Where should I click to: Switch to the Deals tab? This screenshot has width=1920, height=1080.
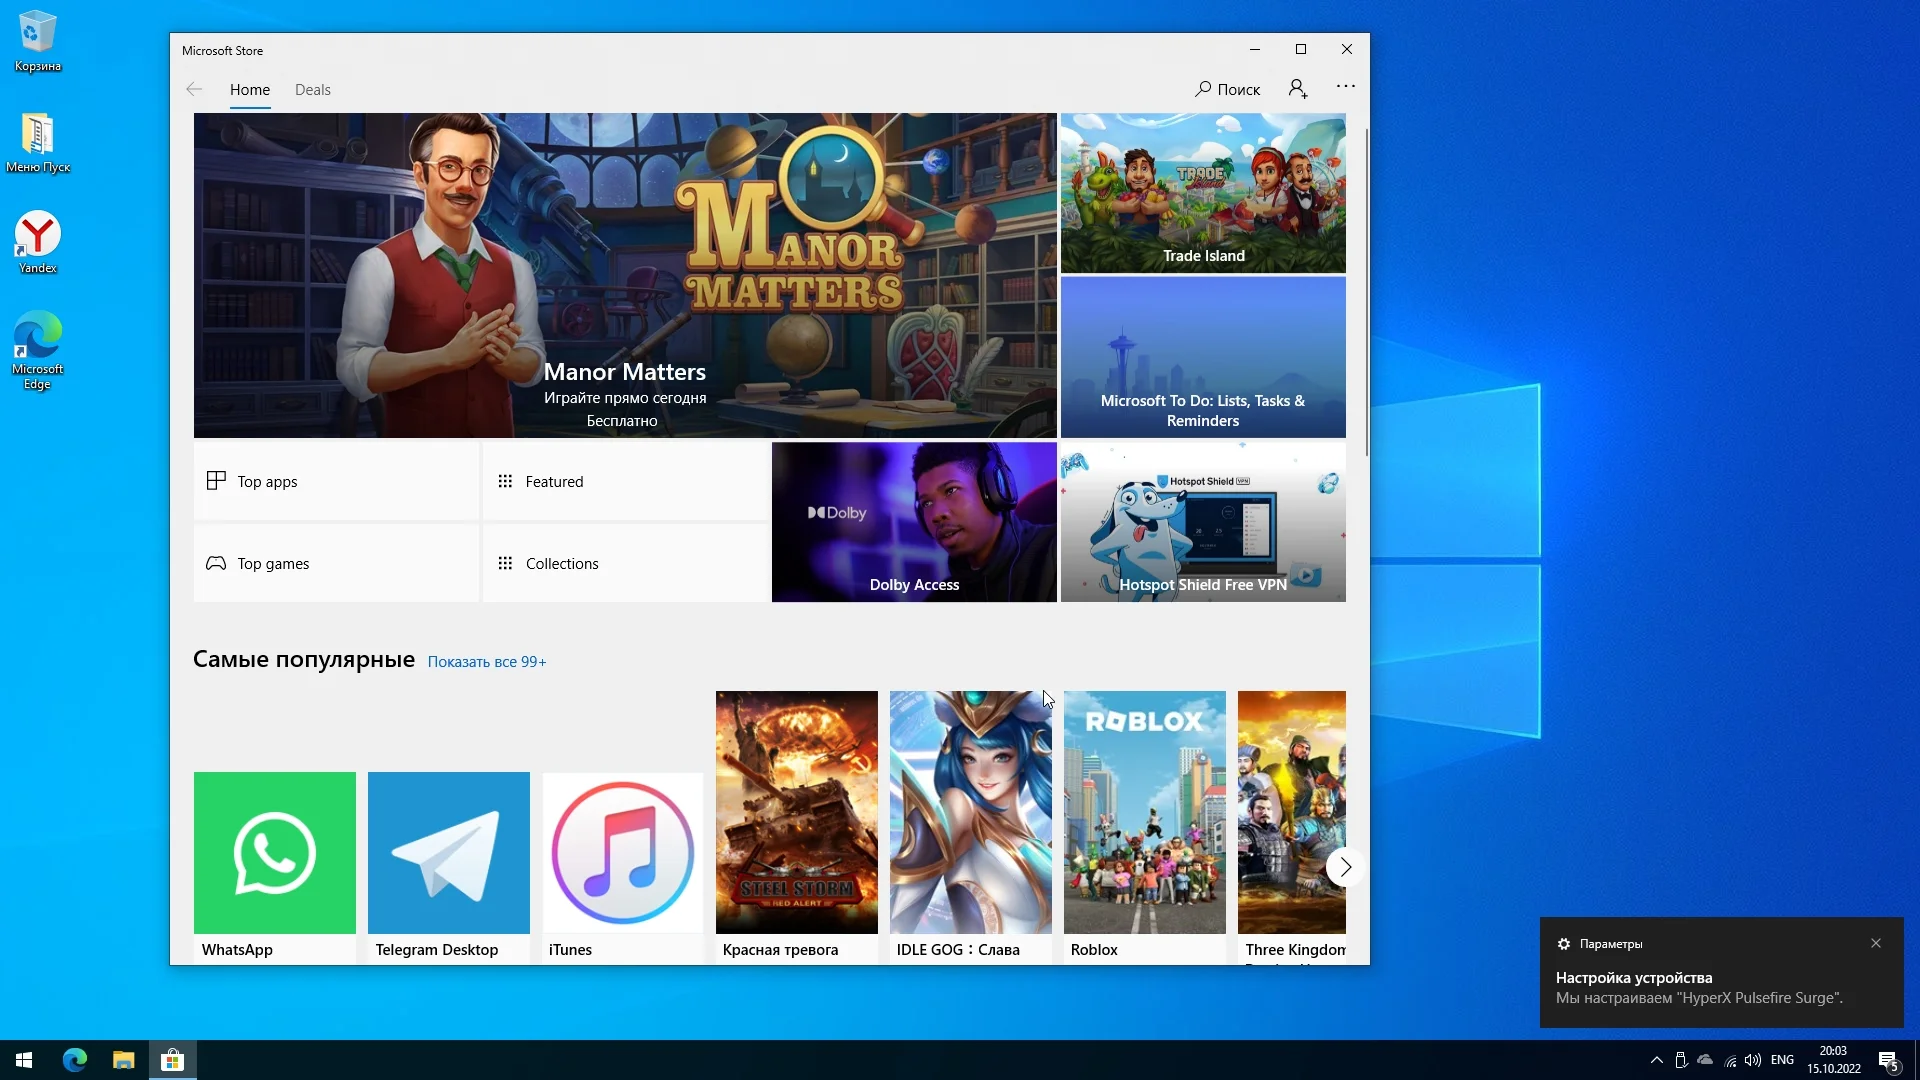(312, 90)
